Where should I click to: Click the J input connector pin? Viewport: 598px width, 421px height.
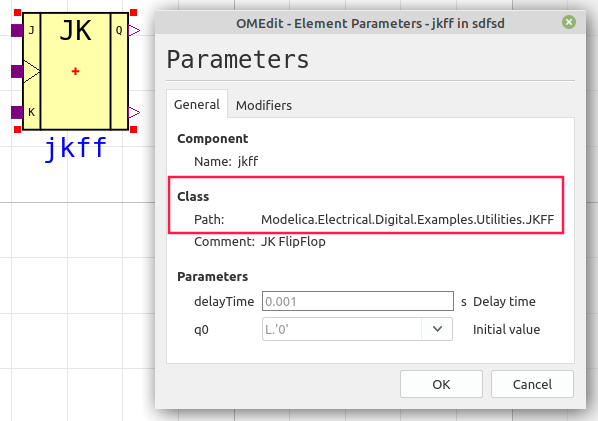point(17,30)
